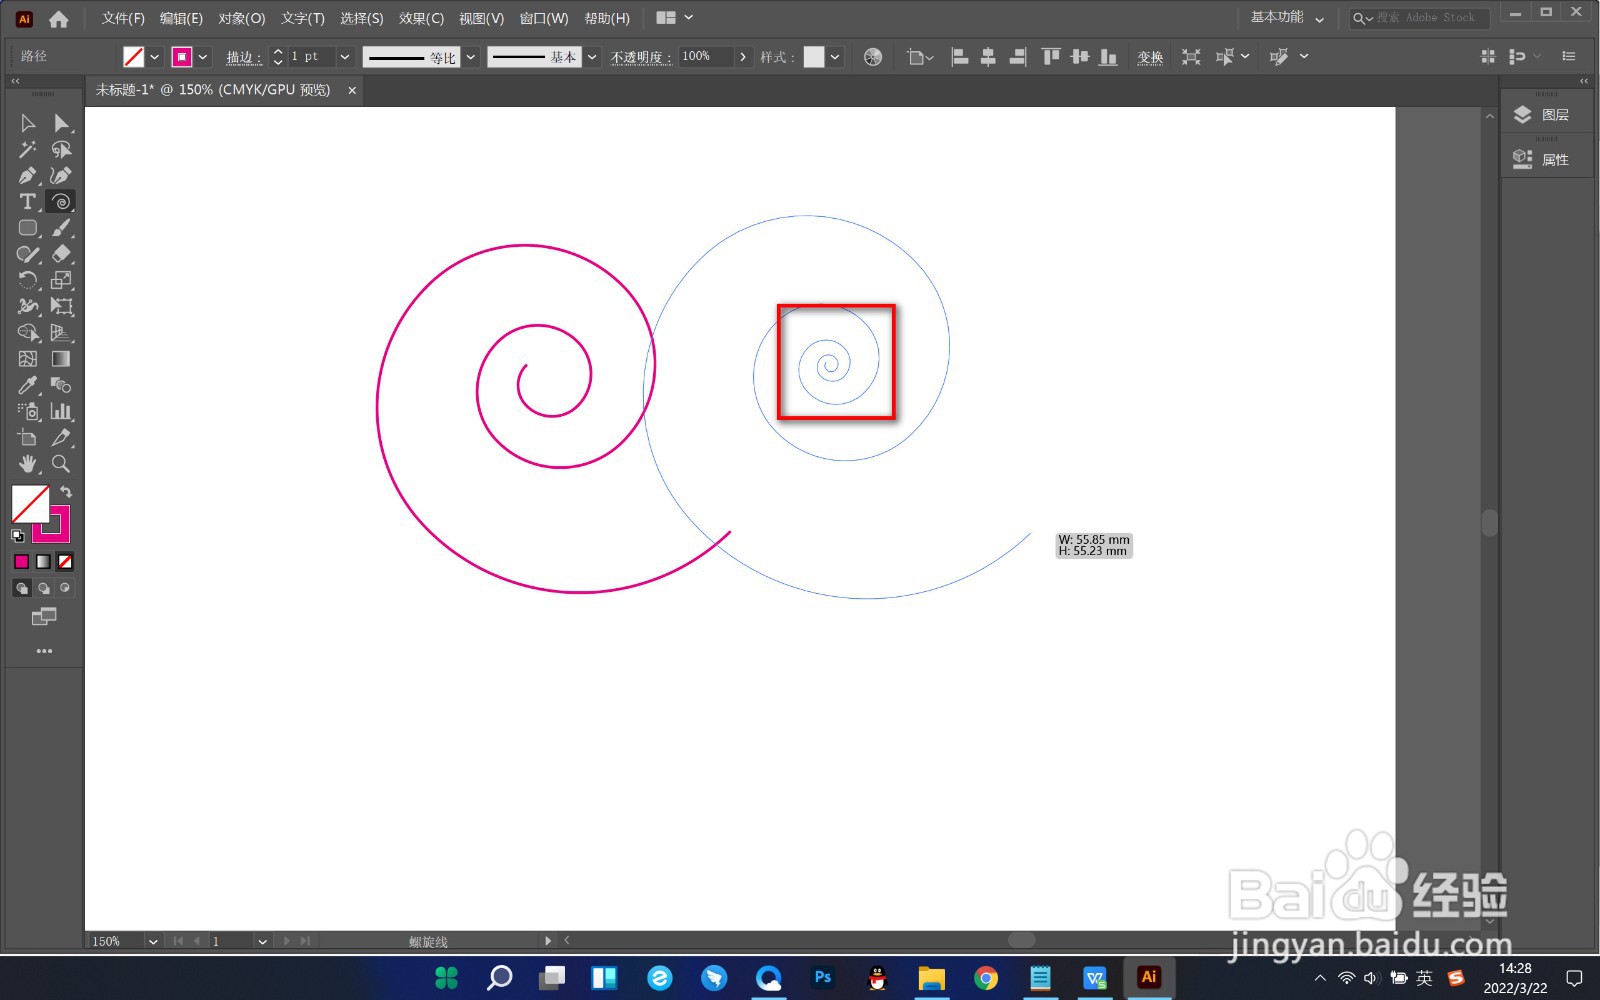The width and height of the screenshot is (1600, 1000).
Task: Choose the Mesh tool
Action: click(x=28, y=359)
